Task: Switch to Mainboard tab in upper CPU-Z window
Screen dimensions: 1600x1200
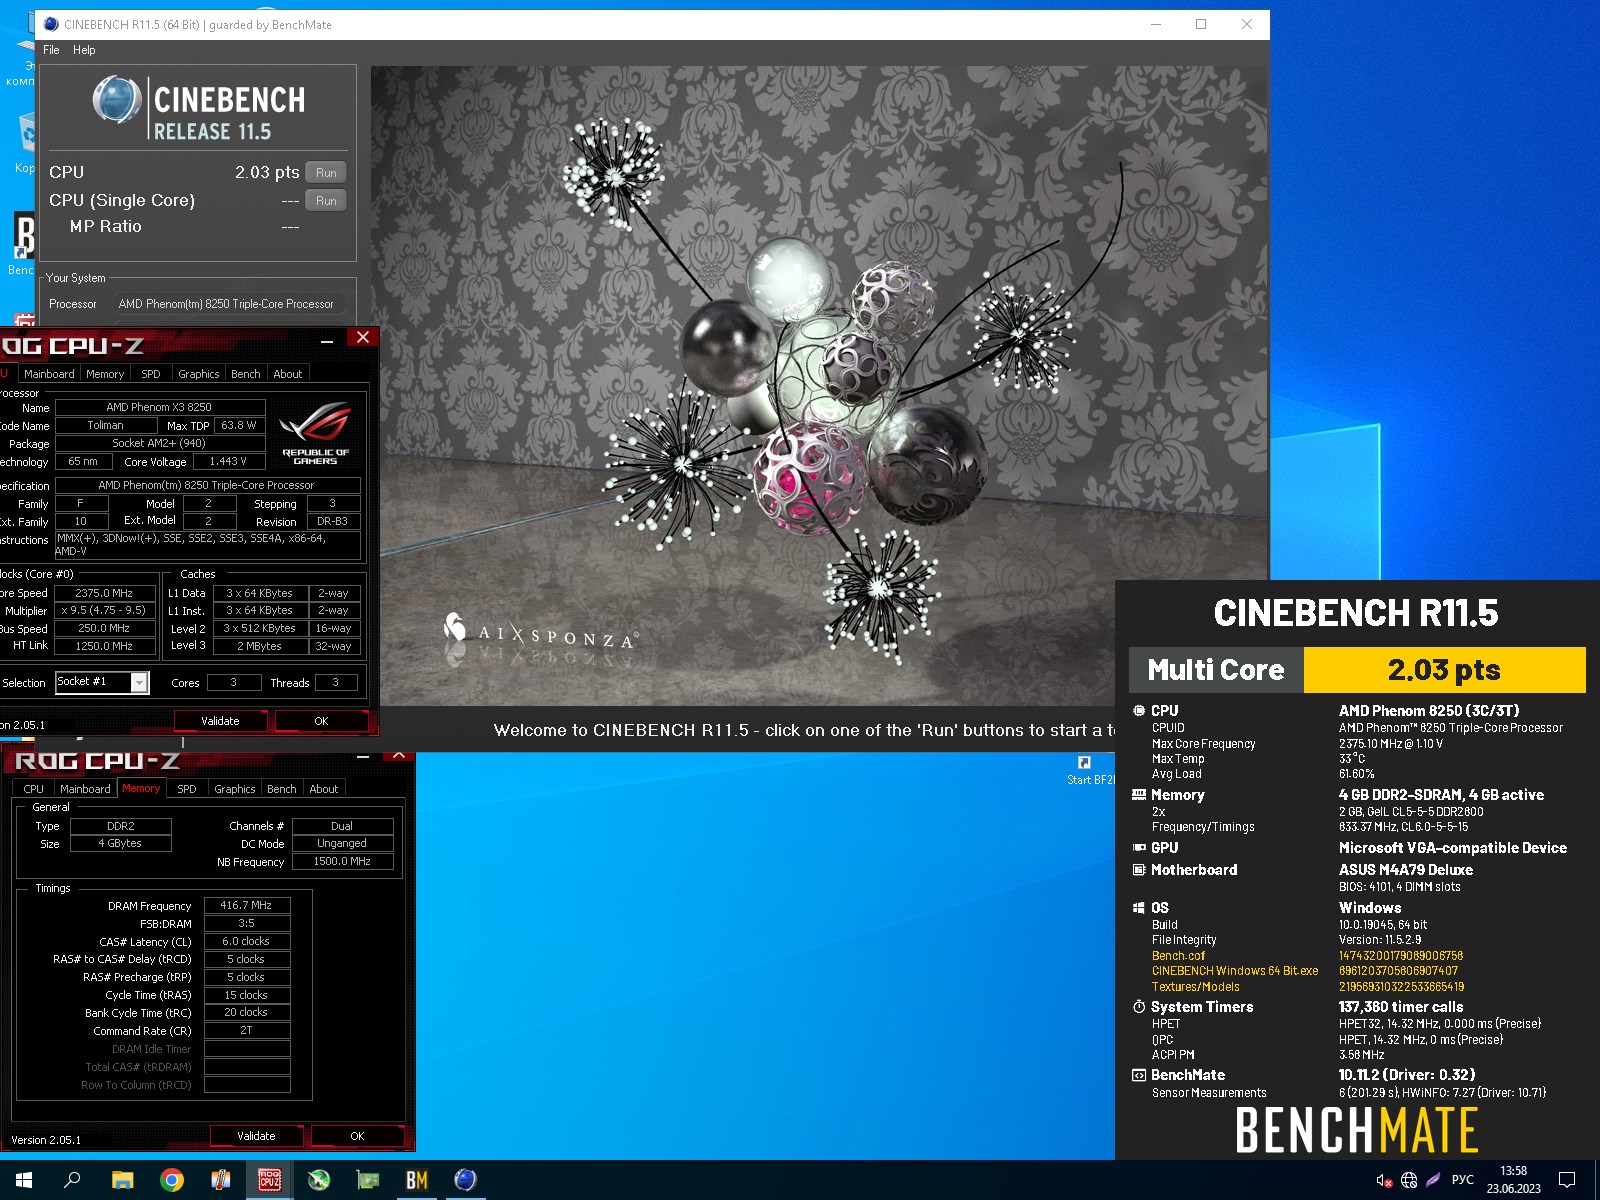Action: (49, 374)
